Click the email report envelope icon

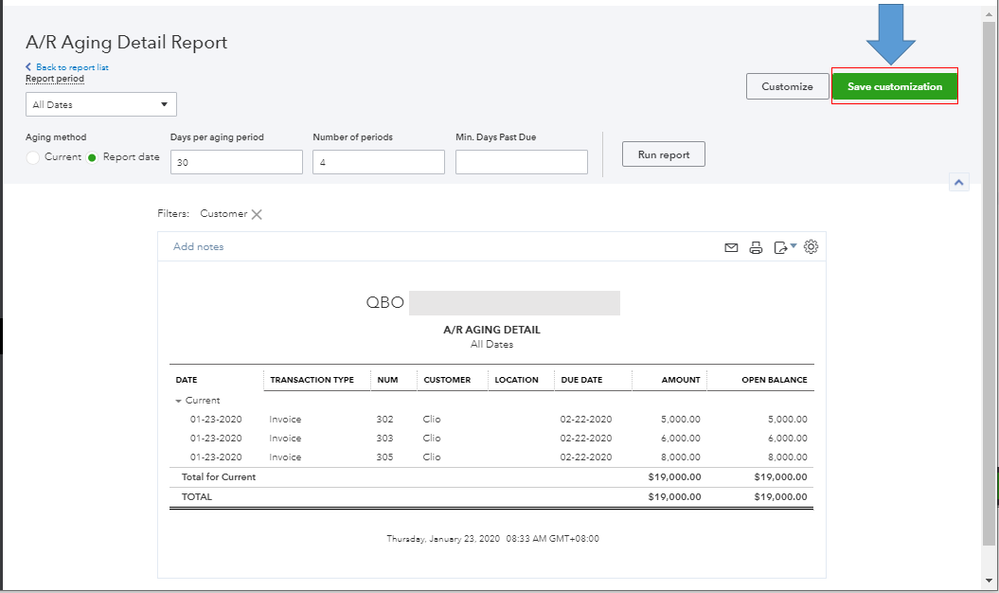pos(731,247)
